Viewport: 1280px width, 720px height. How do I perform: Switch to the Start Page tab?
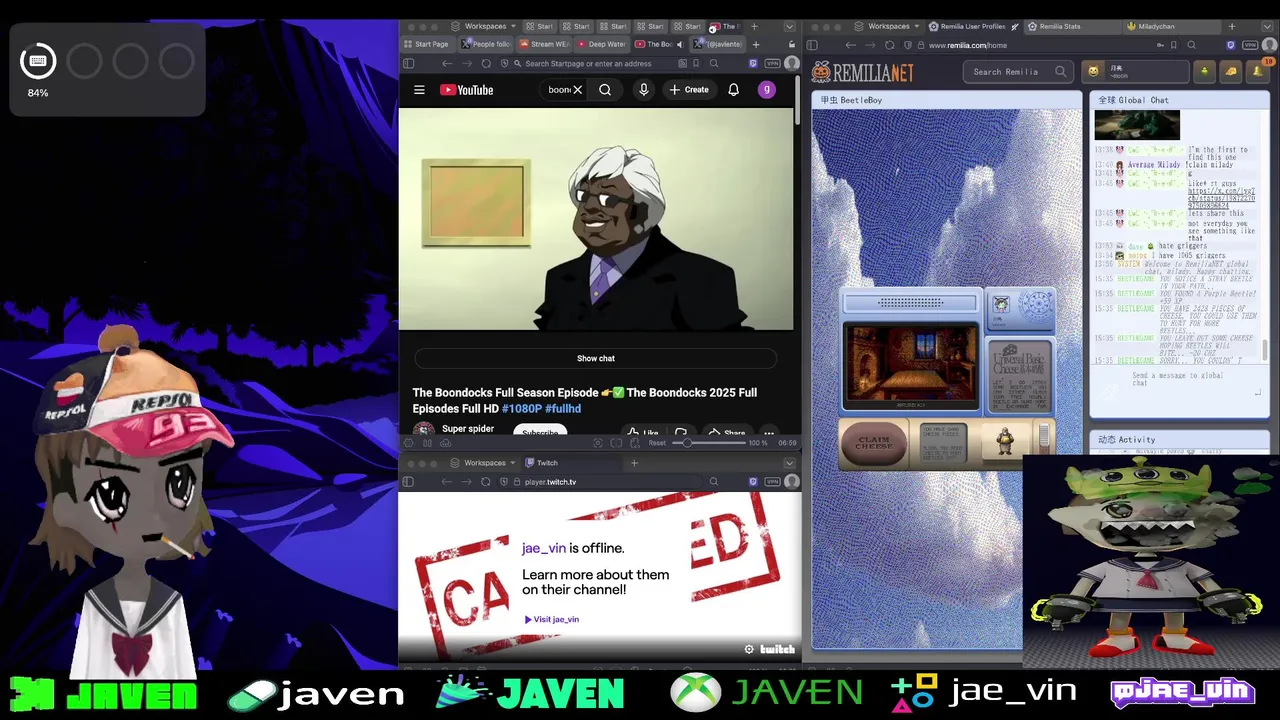(x=427, y=44)
